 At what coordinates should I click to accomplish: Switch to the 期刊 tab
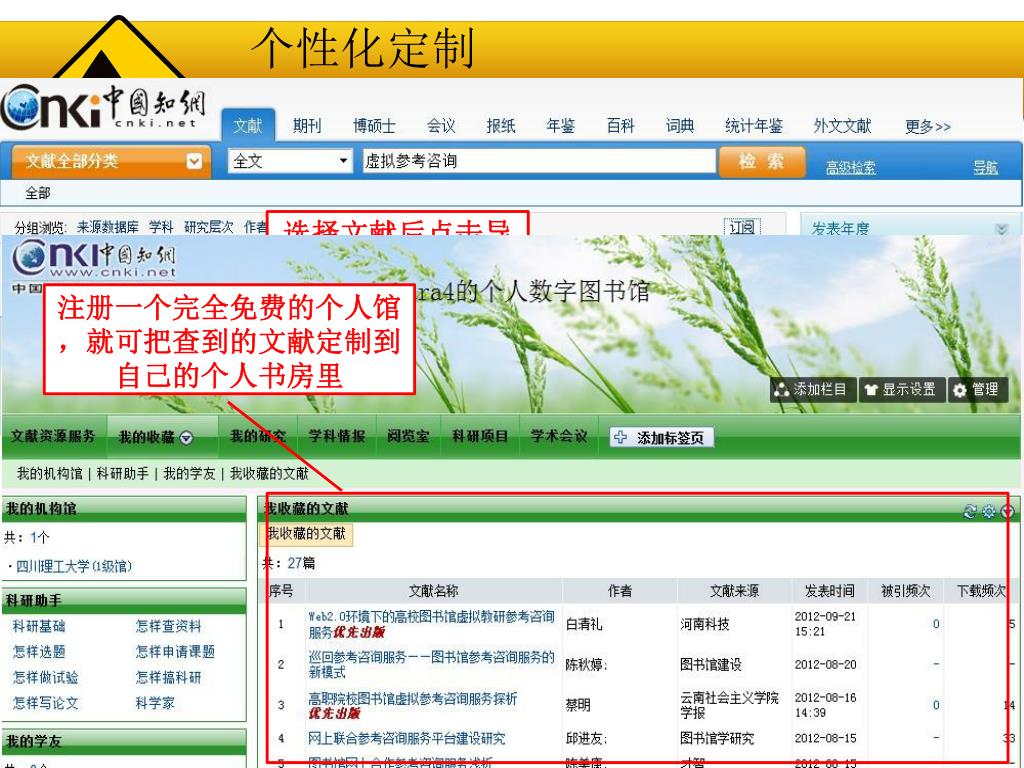[306, 126]
